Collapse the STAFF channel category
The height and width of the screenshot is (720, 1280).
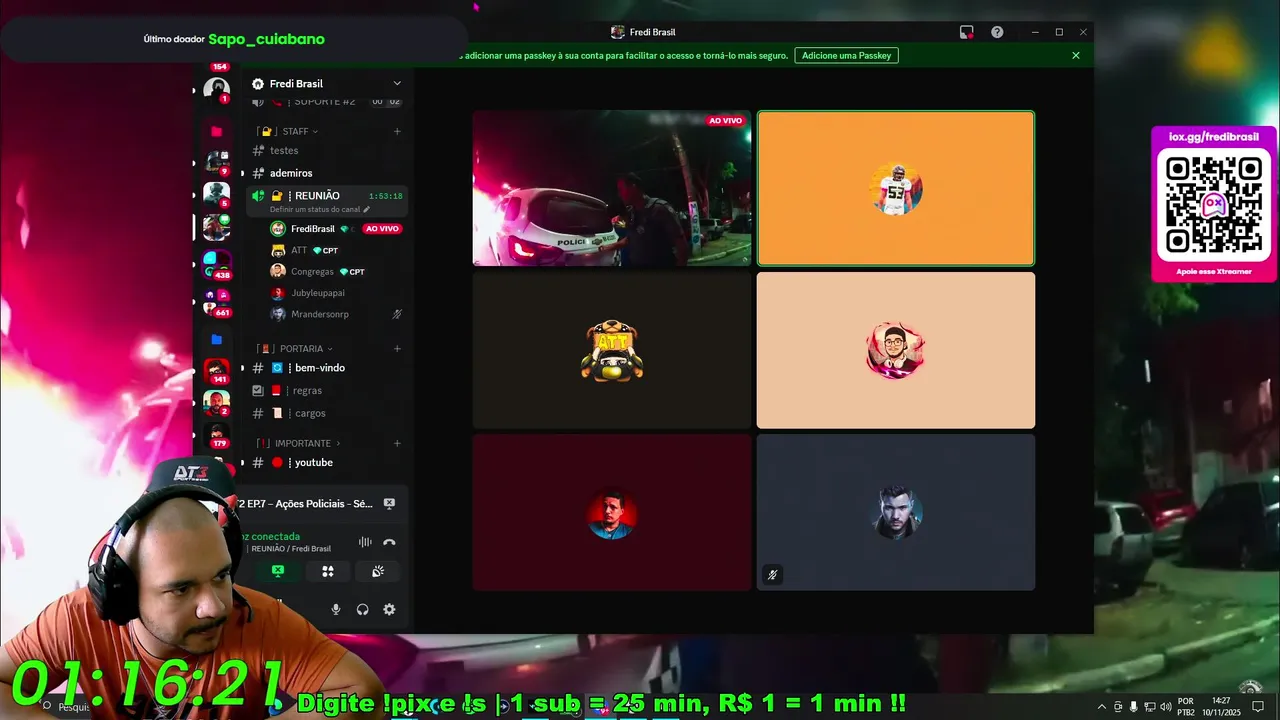click(295, 131)
